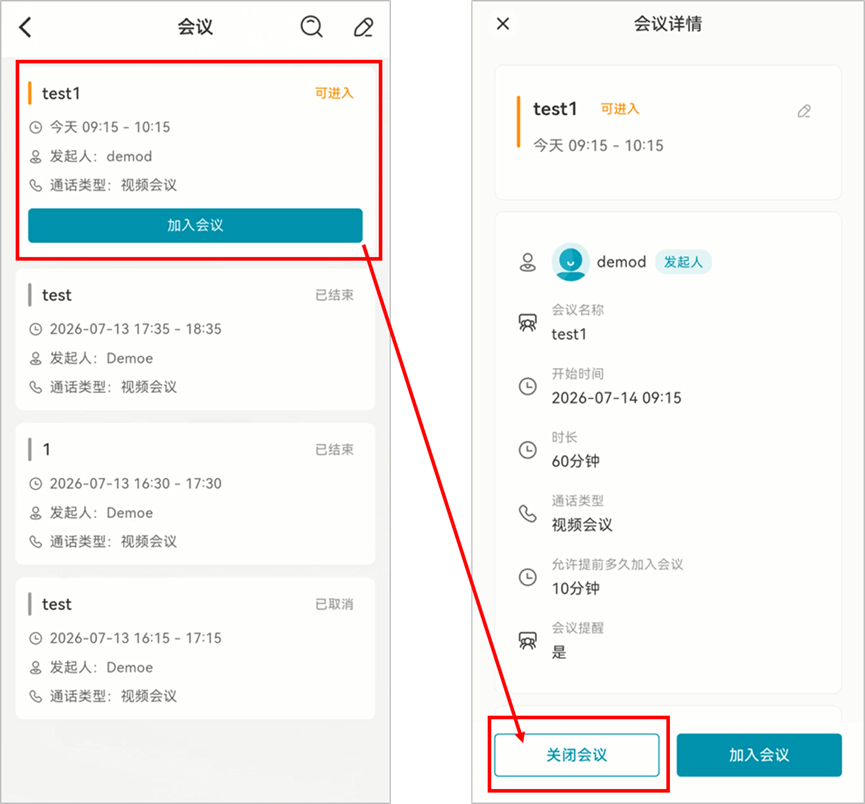Tap the clock icon beside 开始时间
The width and height of the screenshot is (865, 804).
click(x=528, y=386)
